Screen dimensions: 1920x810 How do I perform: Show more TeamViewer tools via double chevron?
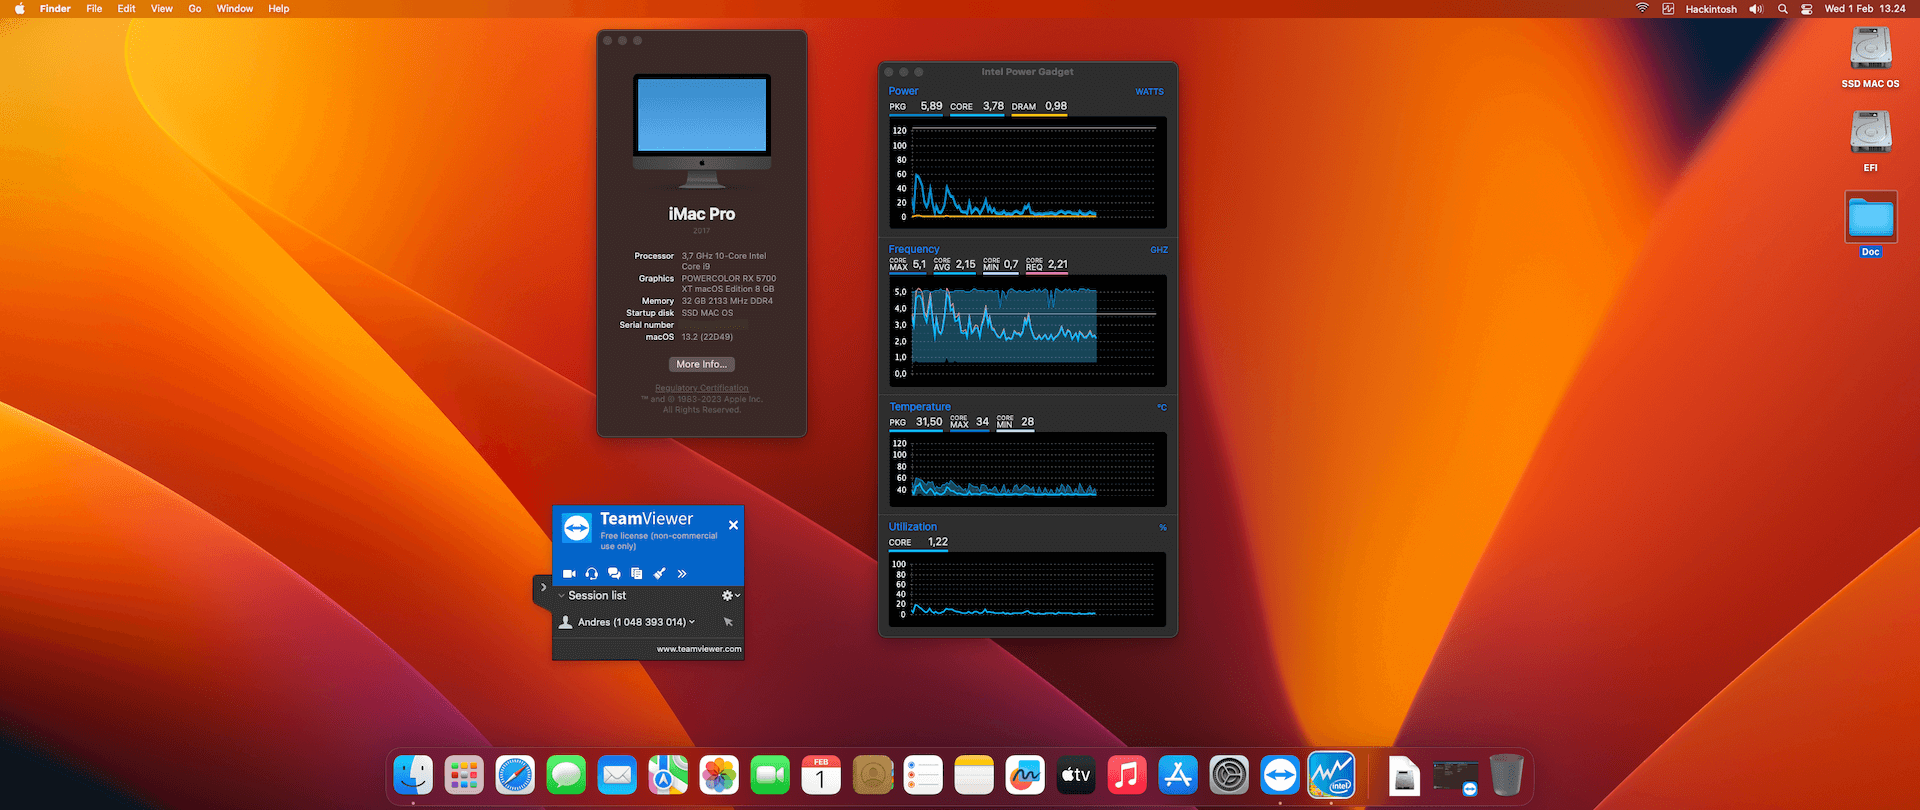pyautogui.click(x=682, y=574)
